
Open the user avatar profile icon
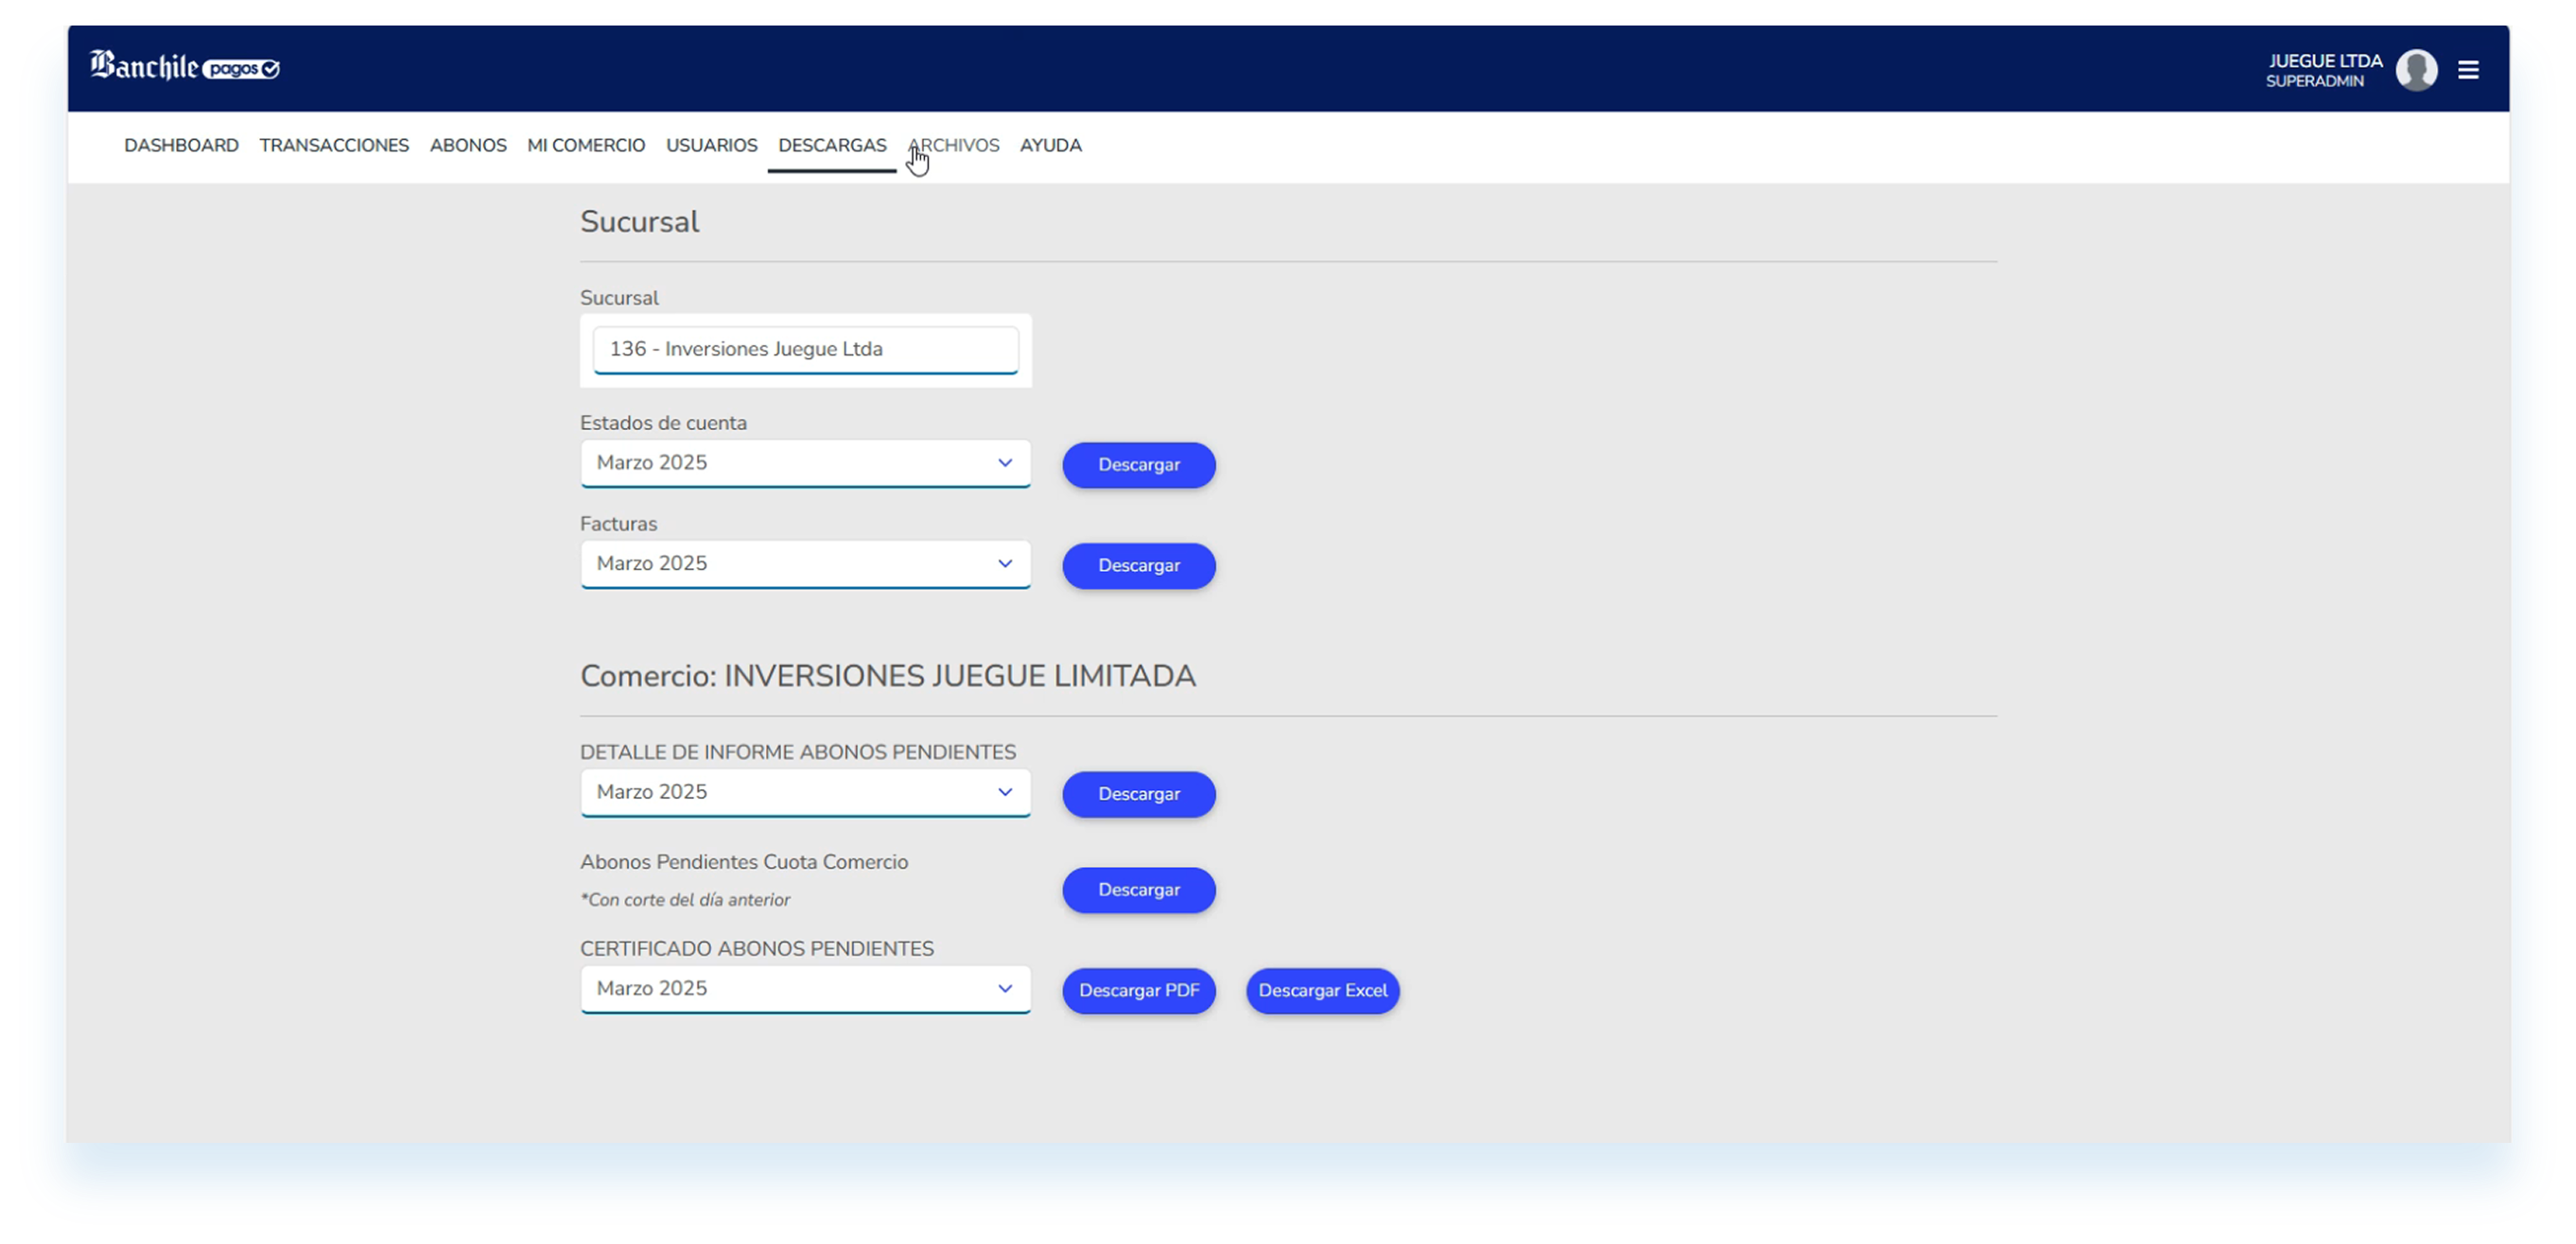(2416, 70)
